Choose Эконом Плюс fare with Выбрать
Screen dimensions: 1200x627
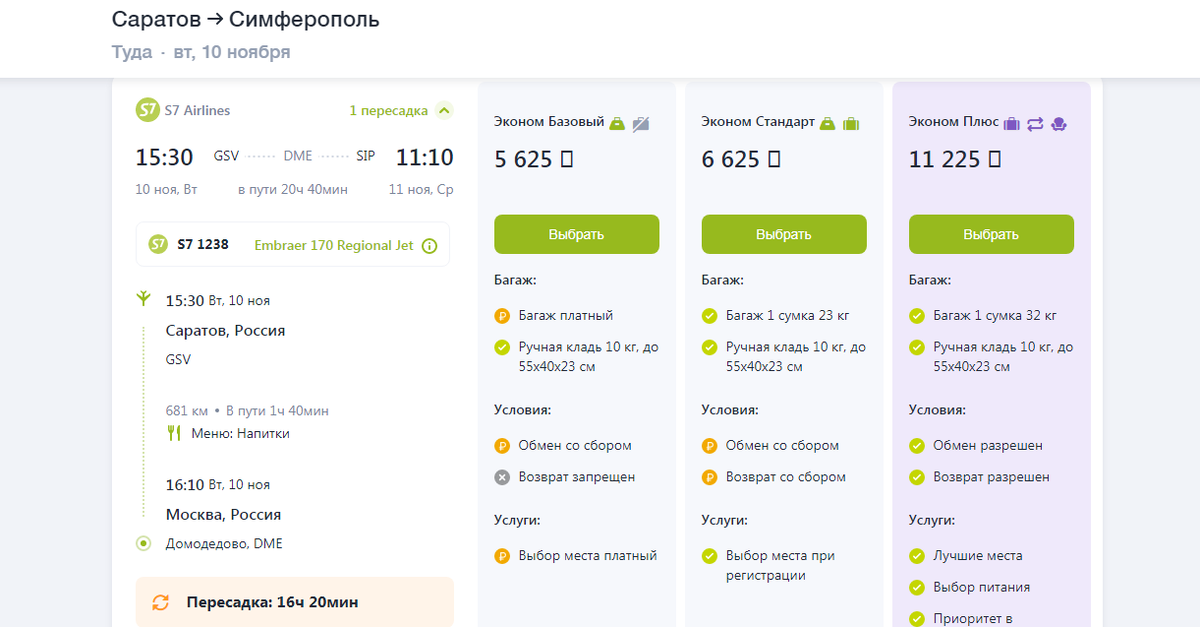point(991,234)
